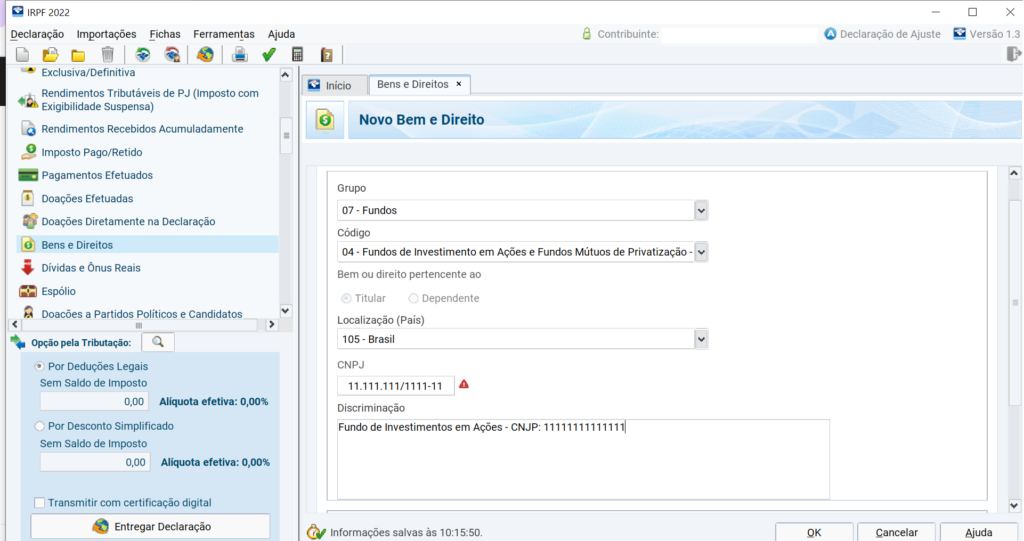Click the magnifier button beside Opção pela Tributação
Image resolution: width=1024 pixels, height=541 pixels.
click(x=158, y=342)
